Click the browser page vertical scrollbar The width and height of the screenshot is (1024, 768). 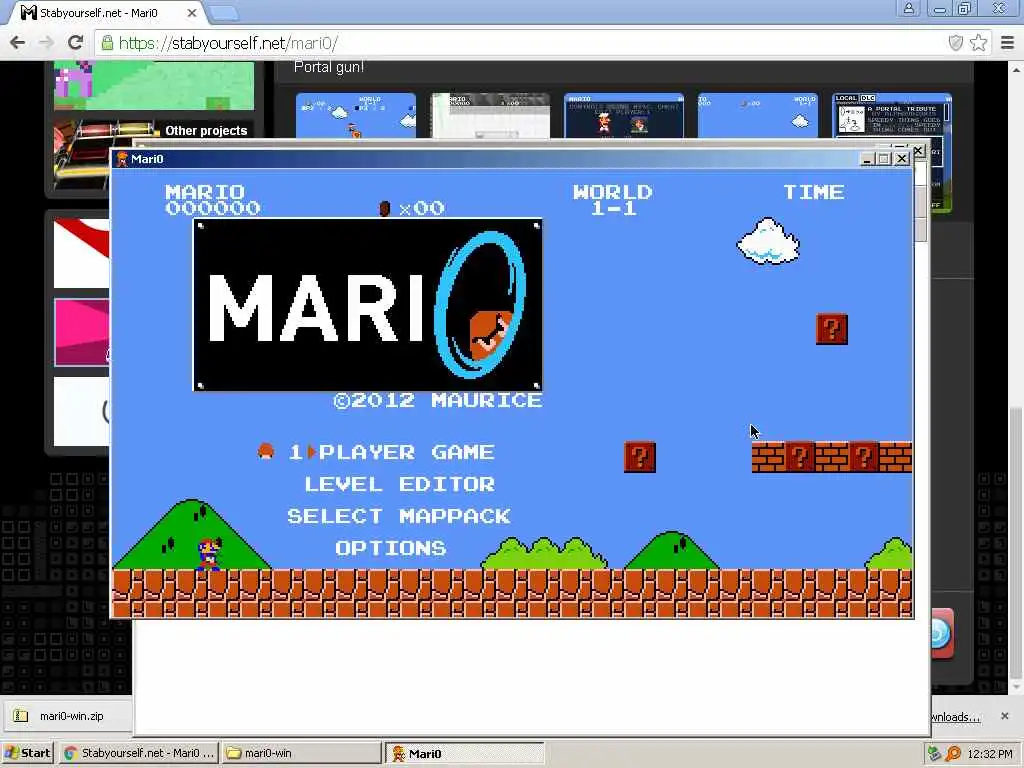click(x=1016, y=542)
